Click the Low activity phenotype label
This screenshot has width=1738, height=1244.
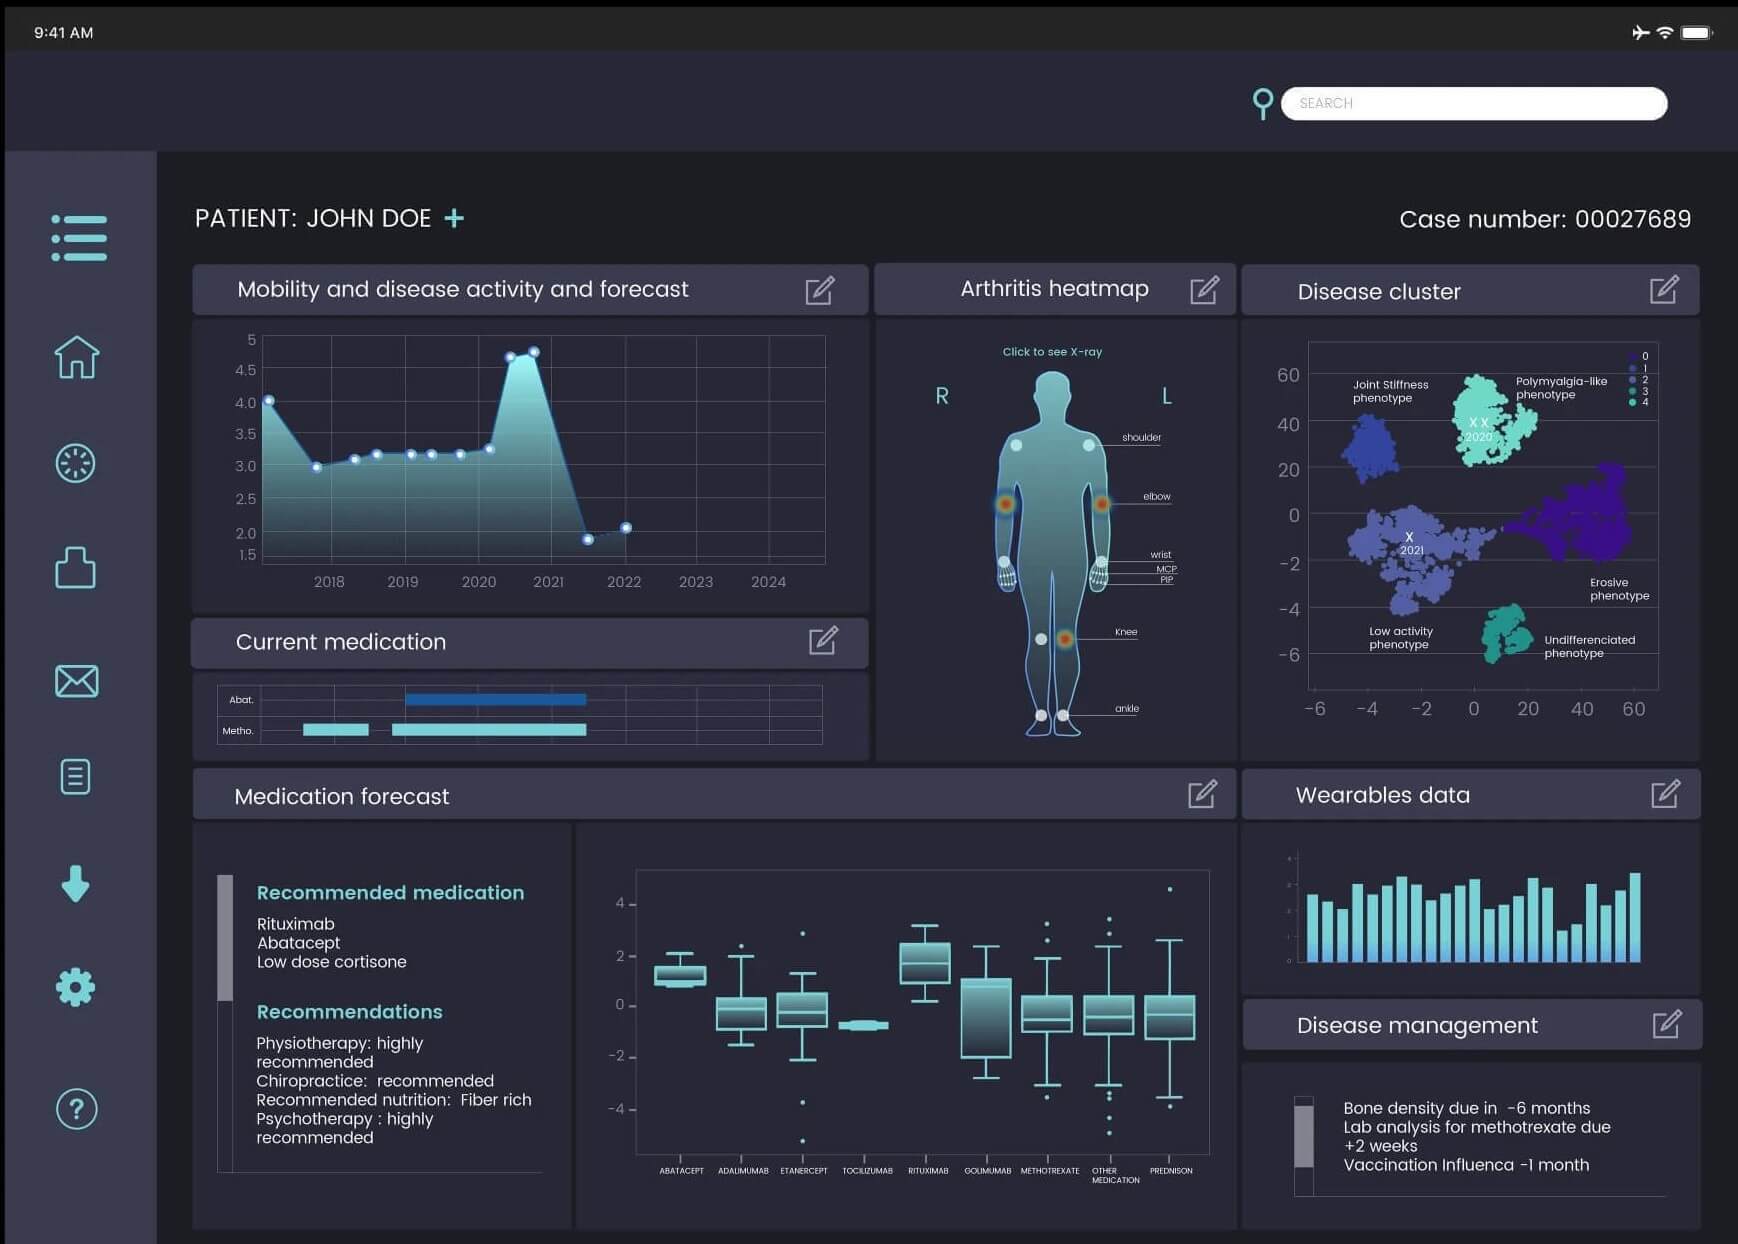[1400, 638]
